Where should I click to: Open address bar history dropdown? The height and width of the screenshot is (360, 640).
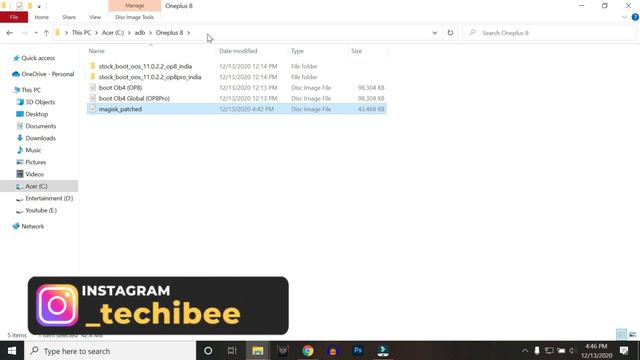coord(435,33)
